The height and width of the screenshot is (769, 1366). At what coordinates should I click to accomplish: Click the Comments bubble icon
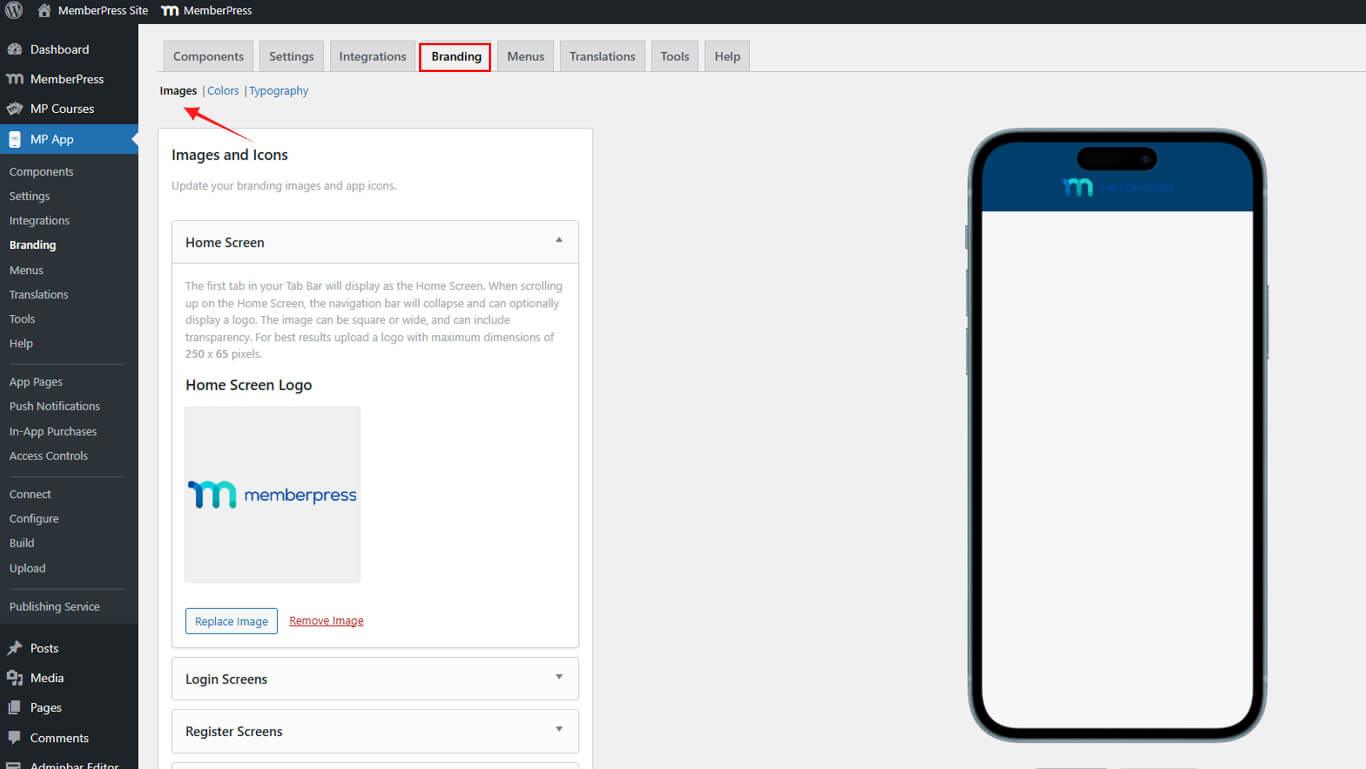pyautogui.click(x=15, y=738)
